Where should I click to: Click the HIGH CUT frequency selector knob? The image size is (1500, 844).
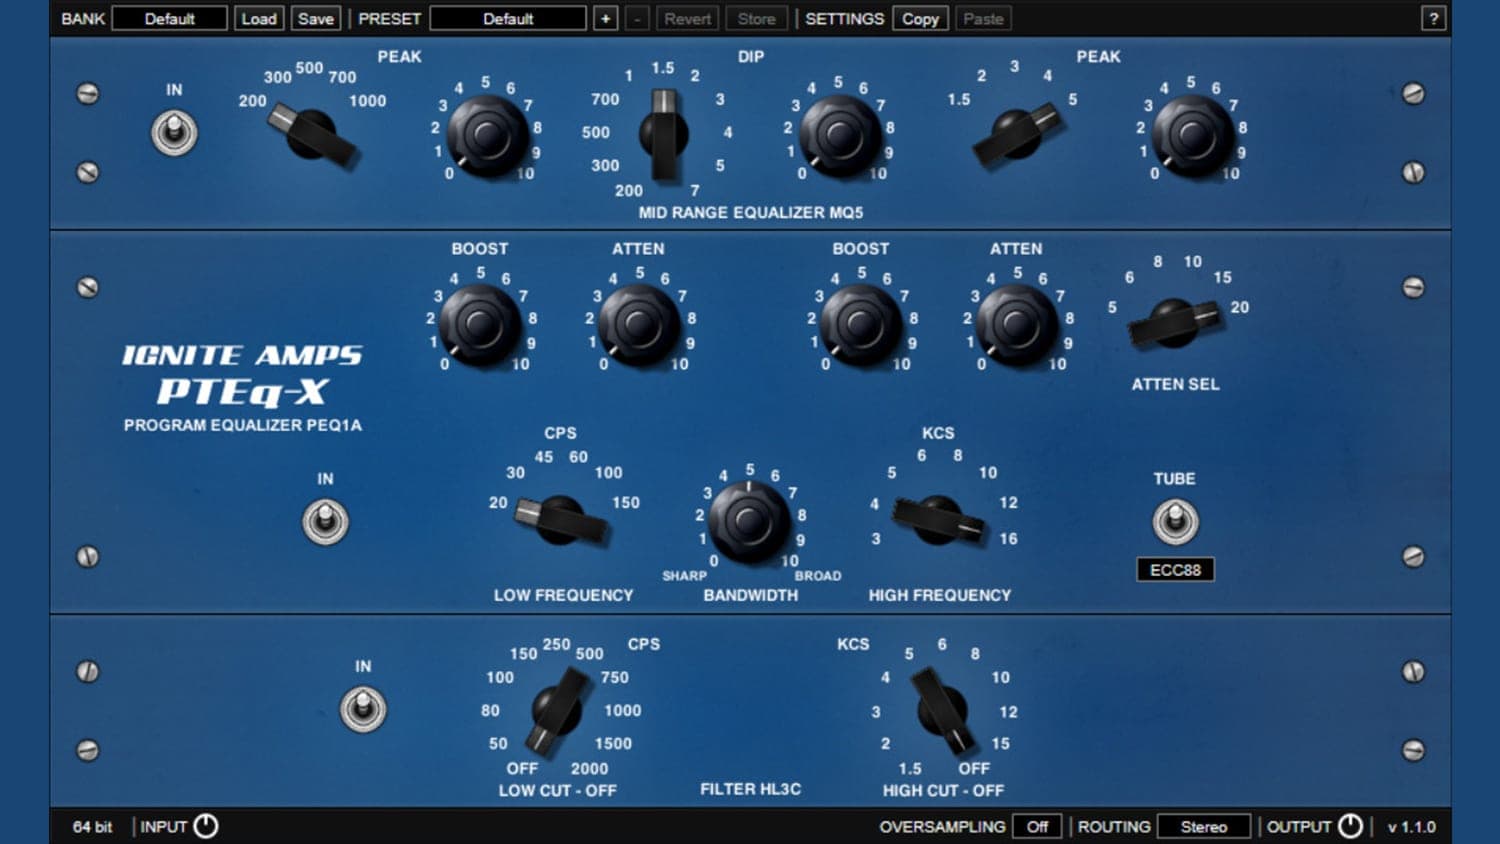point(943,709)
